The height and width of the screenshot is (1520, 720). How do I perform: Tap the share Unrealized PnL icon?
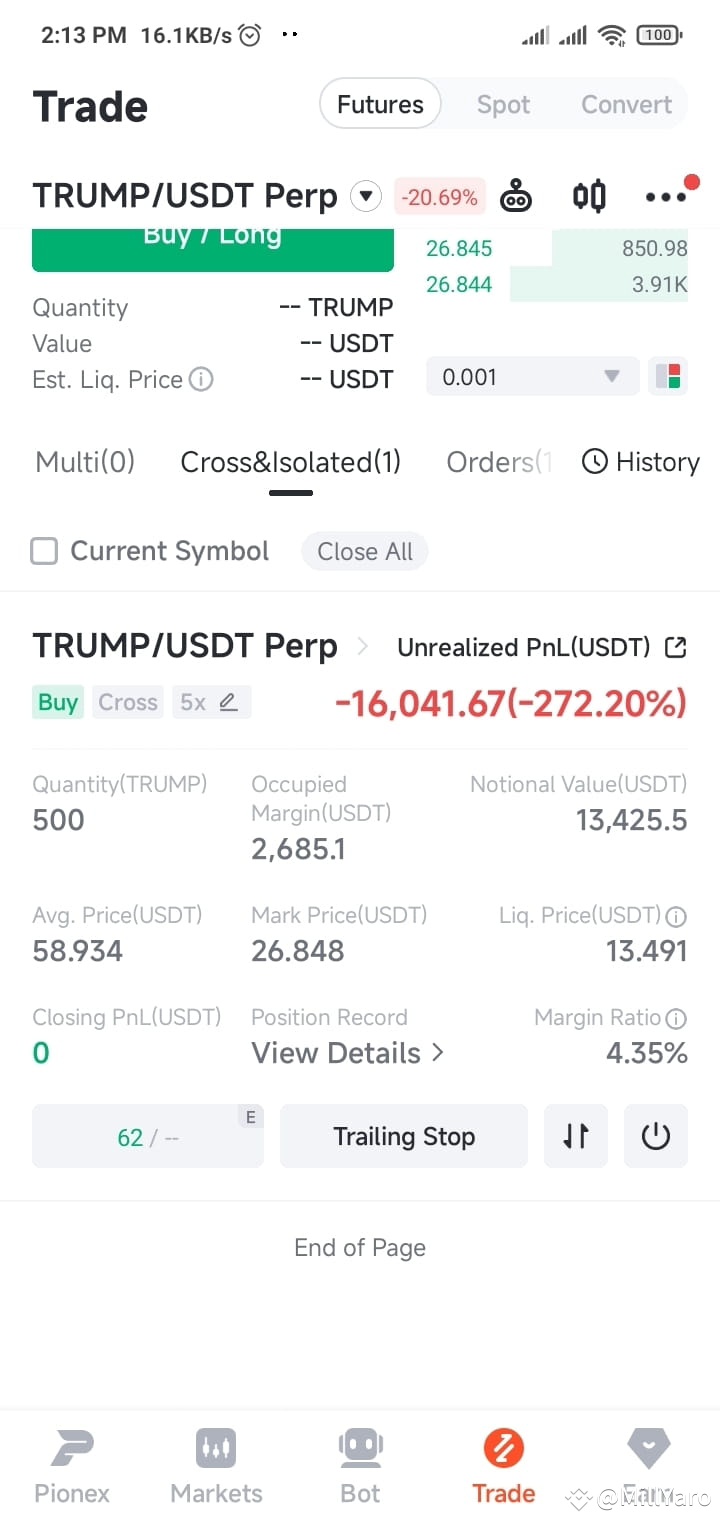(x=676, y=647)
